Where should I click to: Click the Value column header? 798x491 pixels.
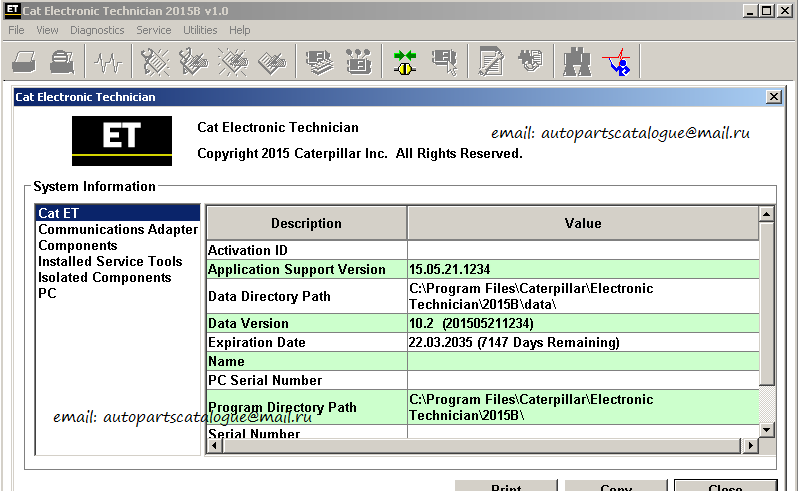(583, 223)
